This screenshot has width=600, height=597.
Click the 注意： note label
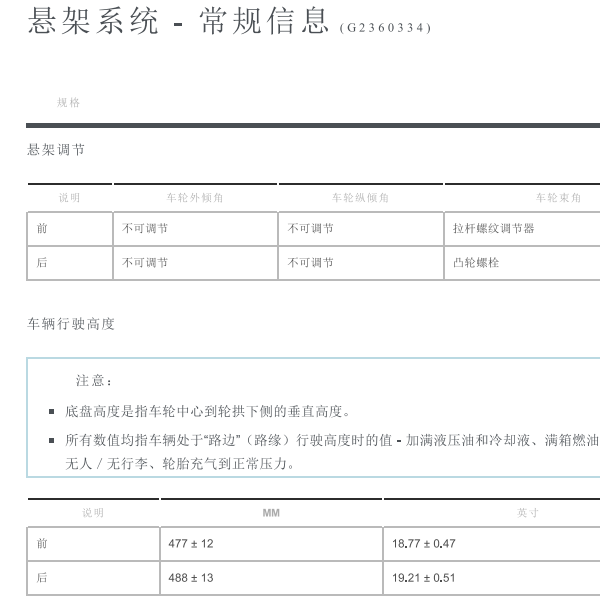click(x=94, y=381)
